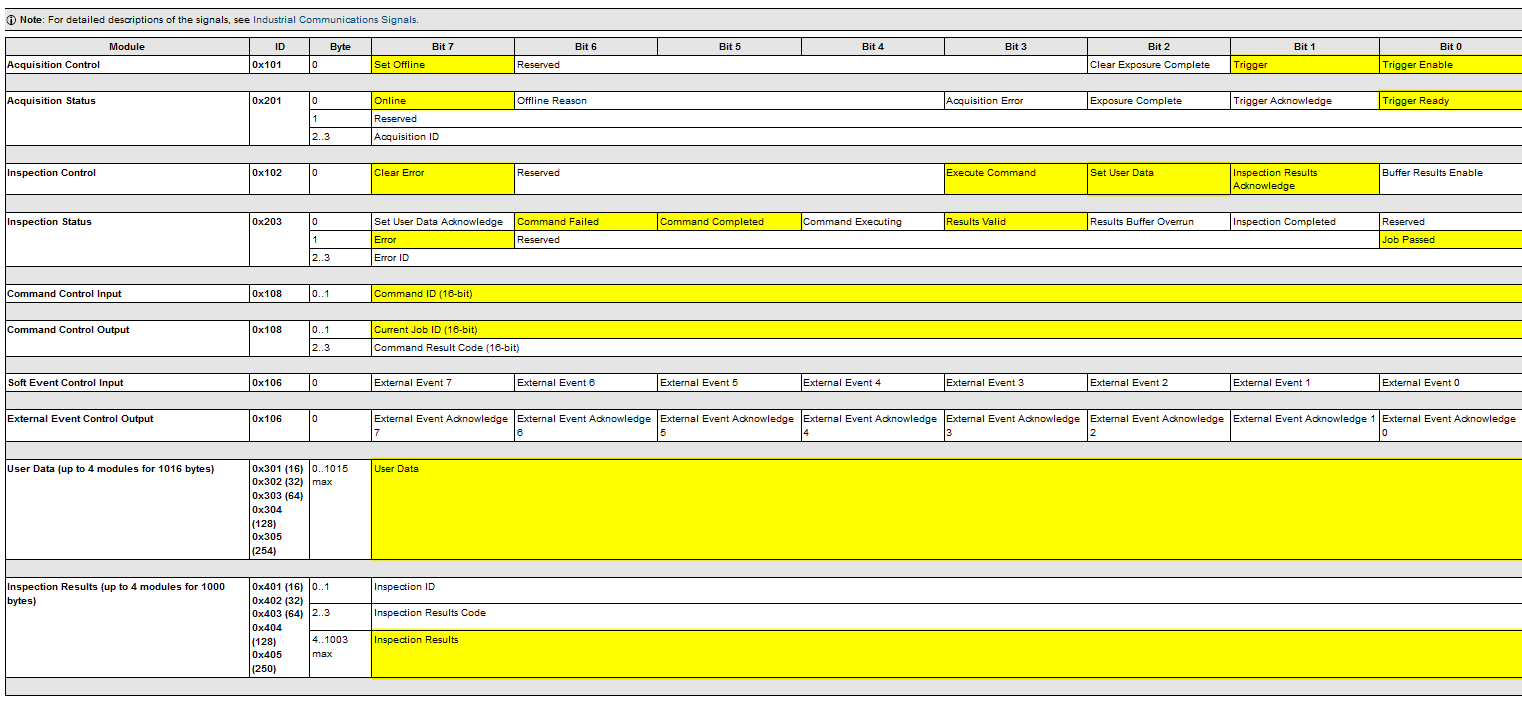Select the Set Offline cell
The height and width of the screenshot is (708, 1522).
443,65
